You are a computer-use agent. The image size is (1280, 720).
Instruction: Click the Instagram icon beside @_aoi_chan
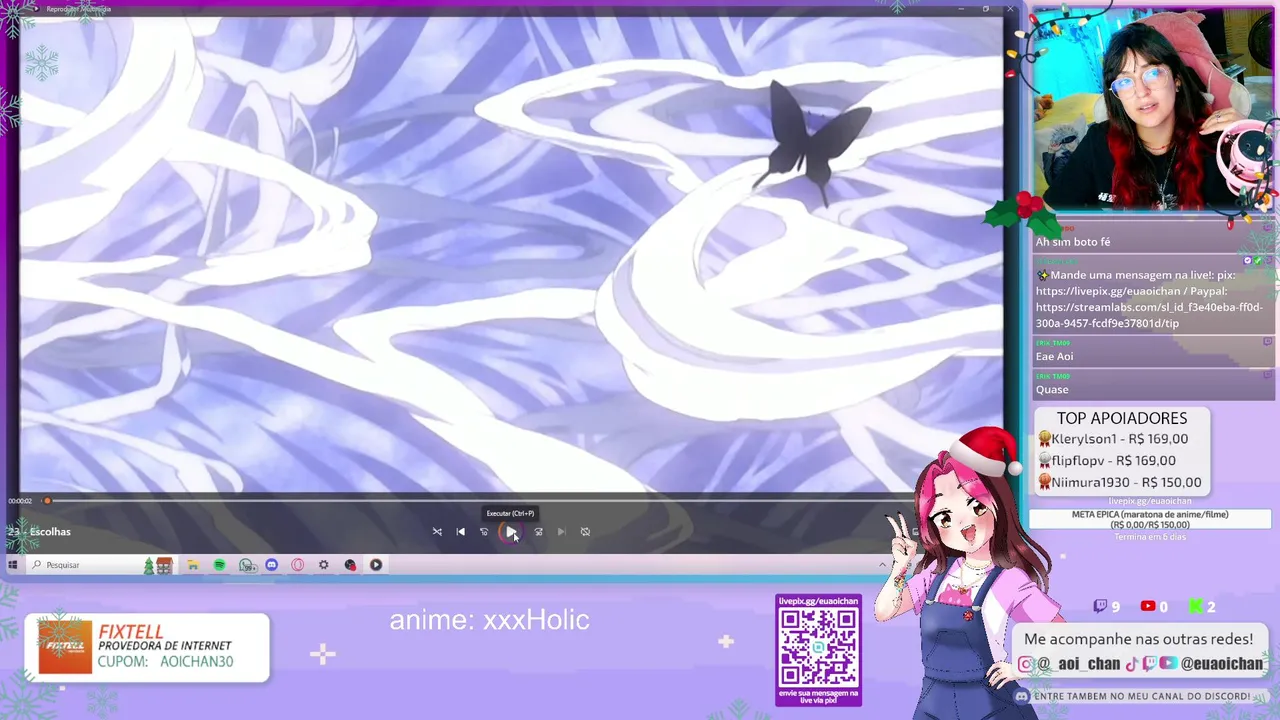[x=1026, y=664]
